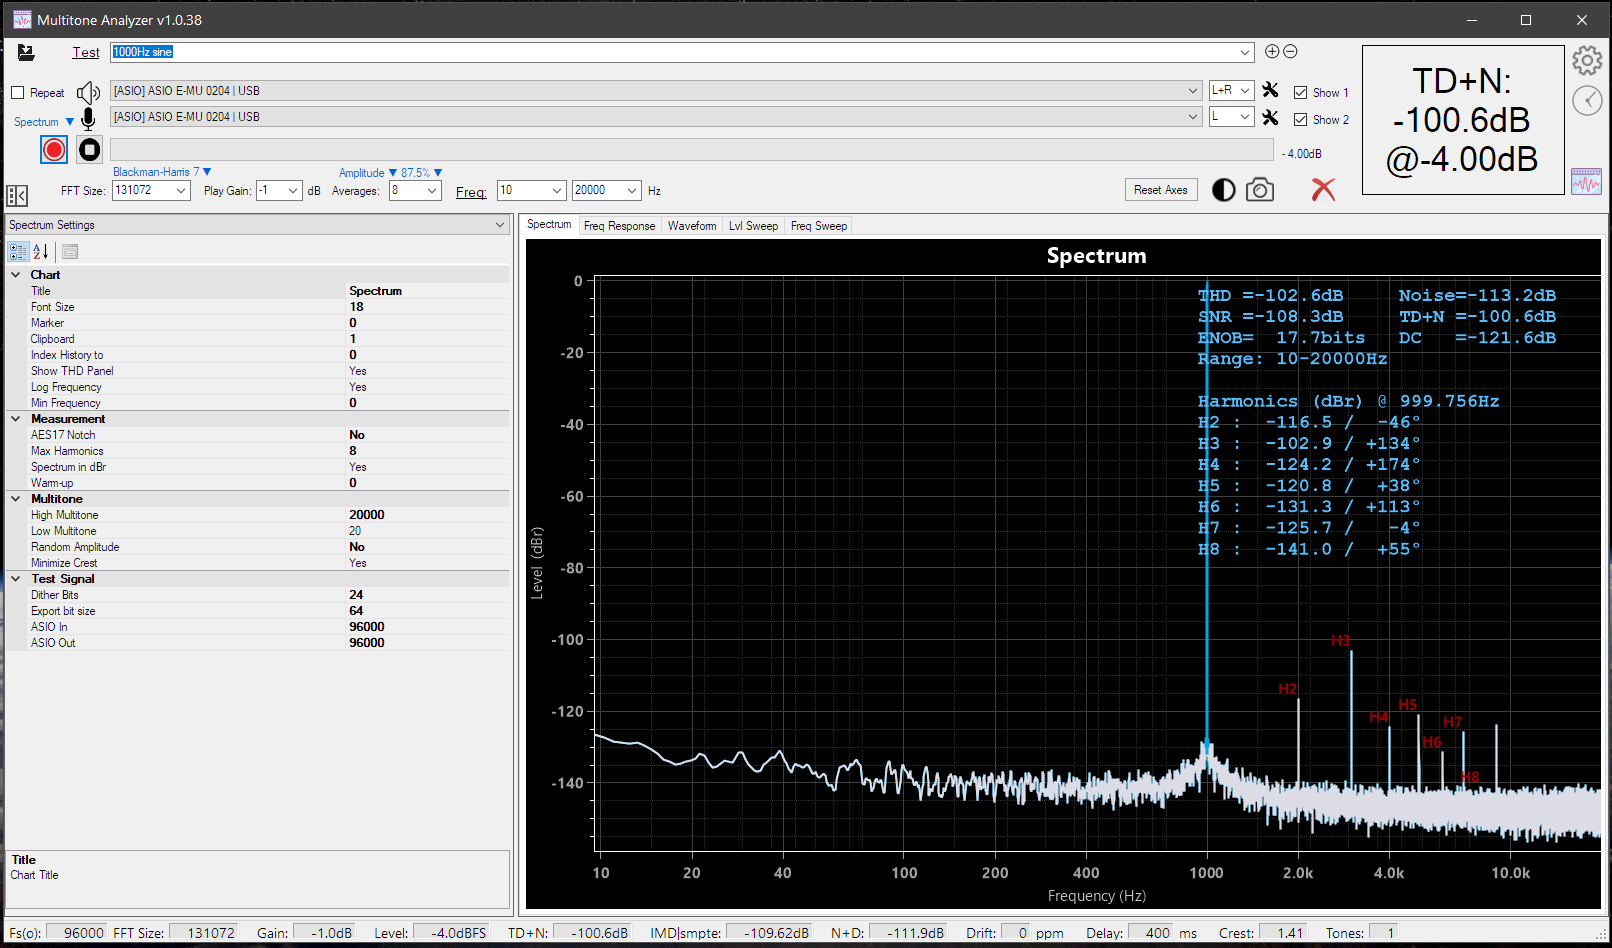Viewport: 1612px width, 948px height.
Task: Click the microphone input device icon
Action: pyautogui.click(x=88, y=119)
